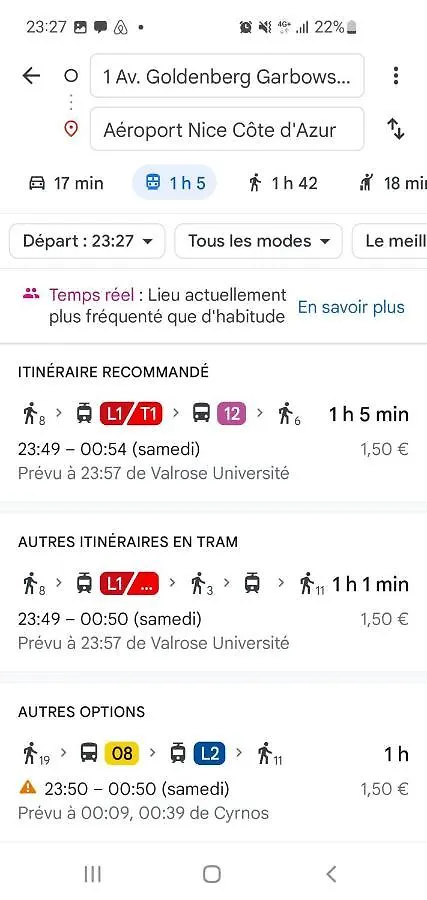Tap the red destination pin icon
The width and height of the screenshot is (427, 900).
pos(71,129)
